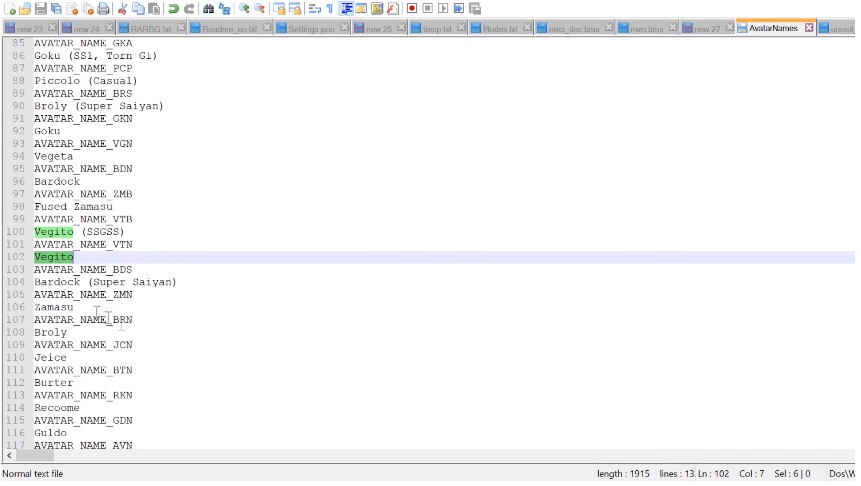
Task: Save all open files
Action: [x=56, y=8]
